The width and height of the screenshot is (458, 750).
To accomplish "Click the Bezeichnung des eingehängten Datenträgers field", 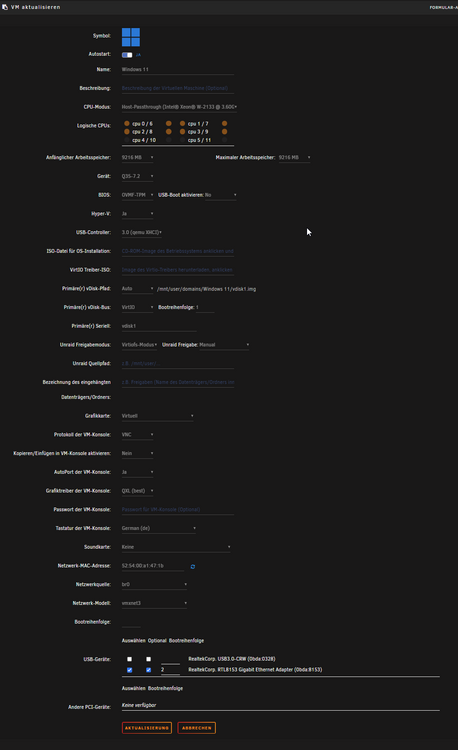I will point(178,382).
